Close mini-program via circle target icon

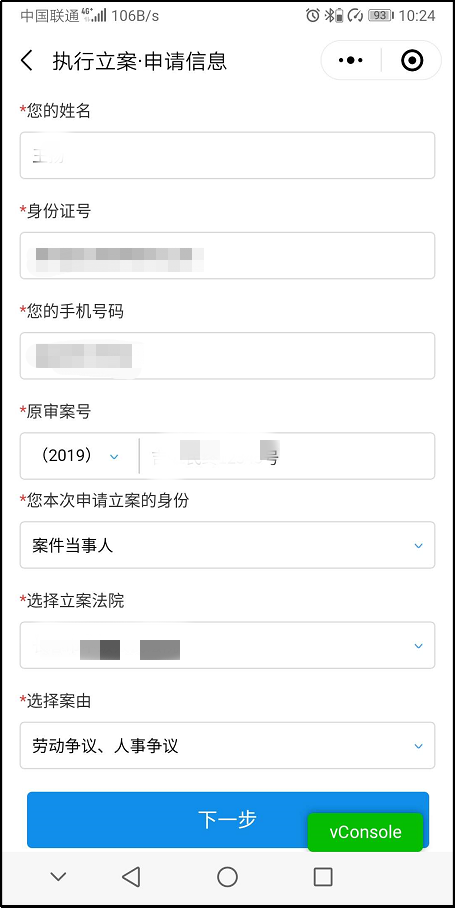[412, 60]
